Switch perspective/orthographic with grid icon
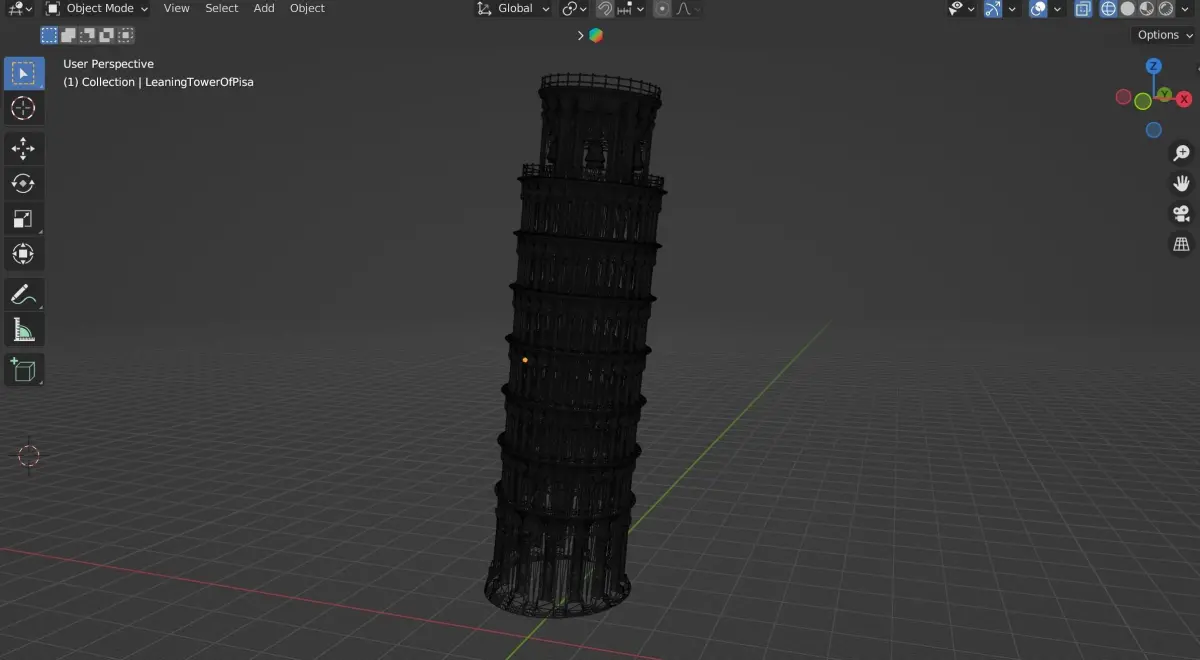Viewport: 1200px width, 660px height. 1181,244
